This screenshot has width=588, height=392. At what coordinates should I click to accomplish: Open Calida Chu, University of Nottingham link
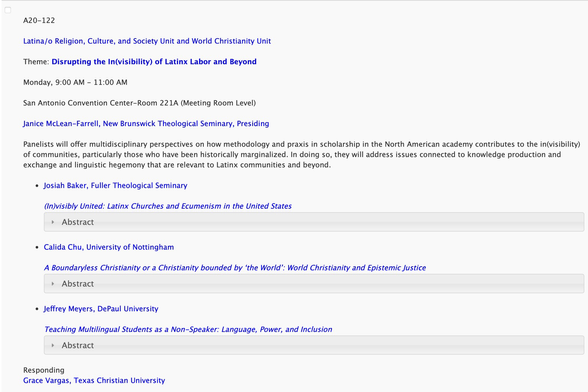pos(109,247)
